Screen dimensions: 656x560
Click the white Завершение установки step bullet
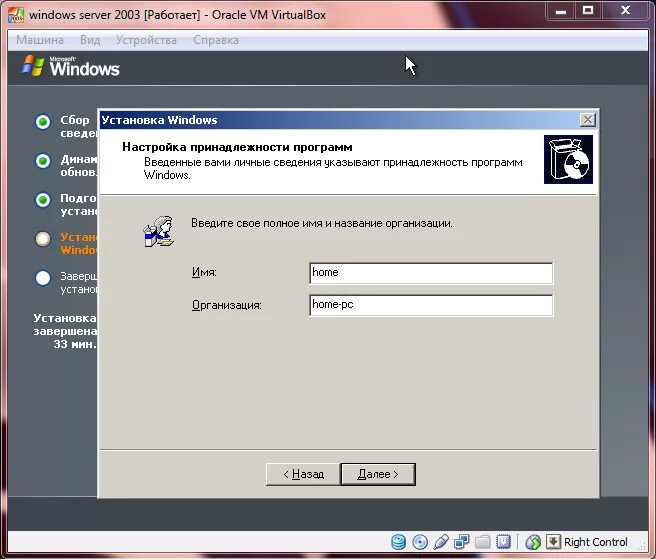(x=43, y=278)
